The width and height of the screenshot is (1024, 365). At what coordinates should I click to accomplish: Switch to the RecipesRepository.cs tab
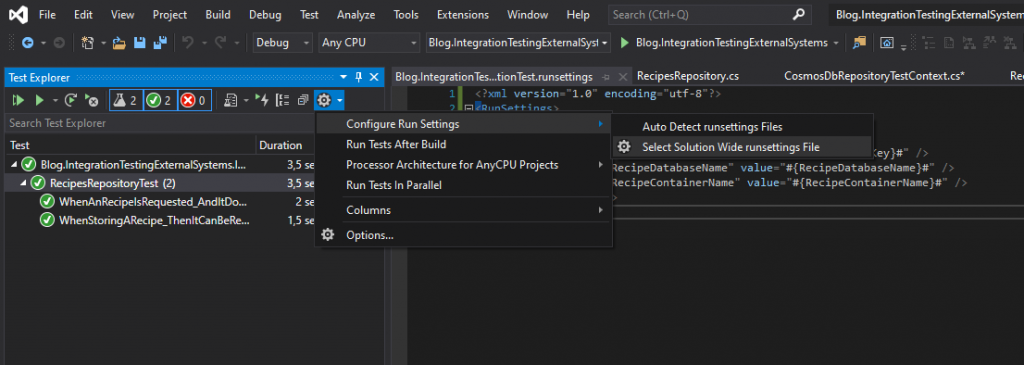tap(688, 76)
